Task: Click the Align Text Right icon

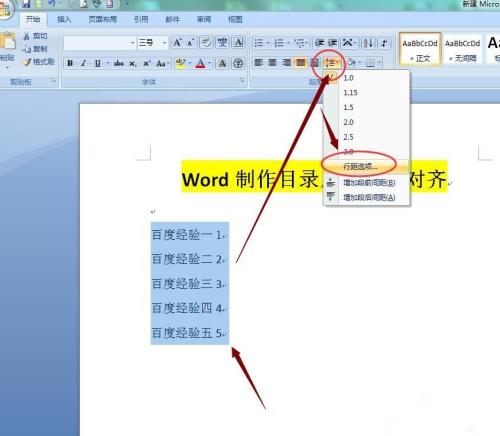Action: click(286, 62)
